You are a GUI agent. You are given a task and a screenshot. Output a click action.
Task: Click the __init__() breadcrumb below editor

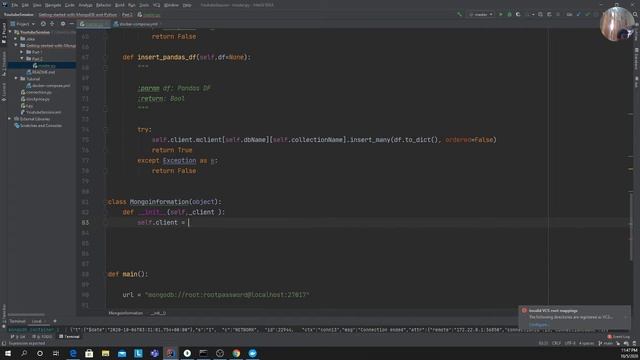pos(158,313)
